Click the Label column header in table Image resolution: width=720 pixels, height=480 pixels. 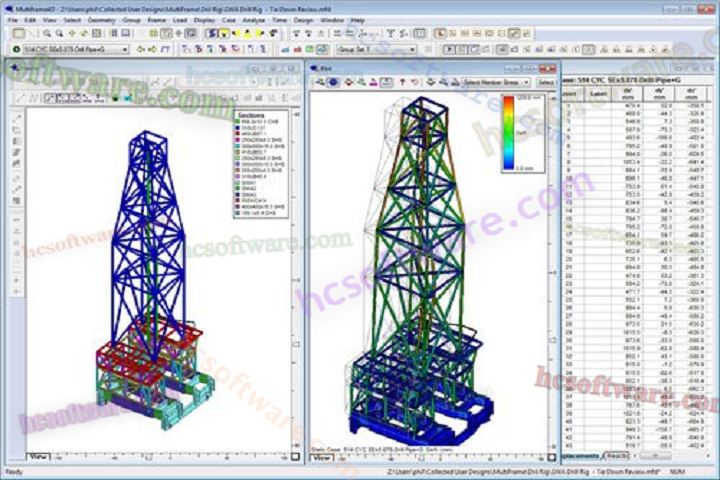(x=599, y=93)
